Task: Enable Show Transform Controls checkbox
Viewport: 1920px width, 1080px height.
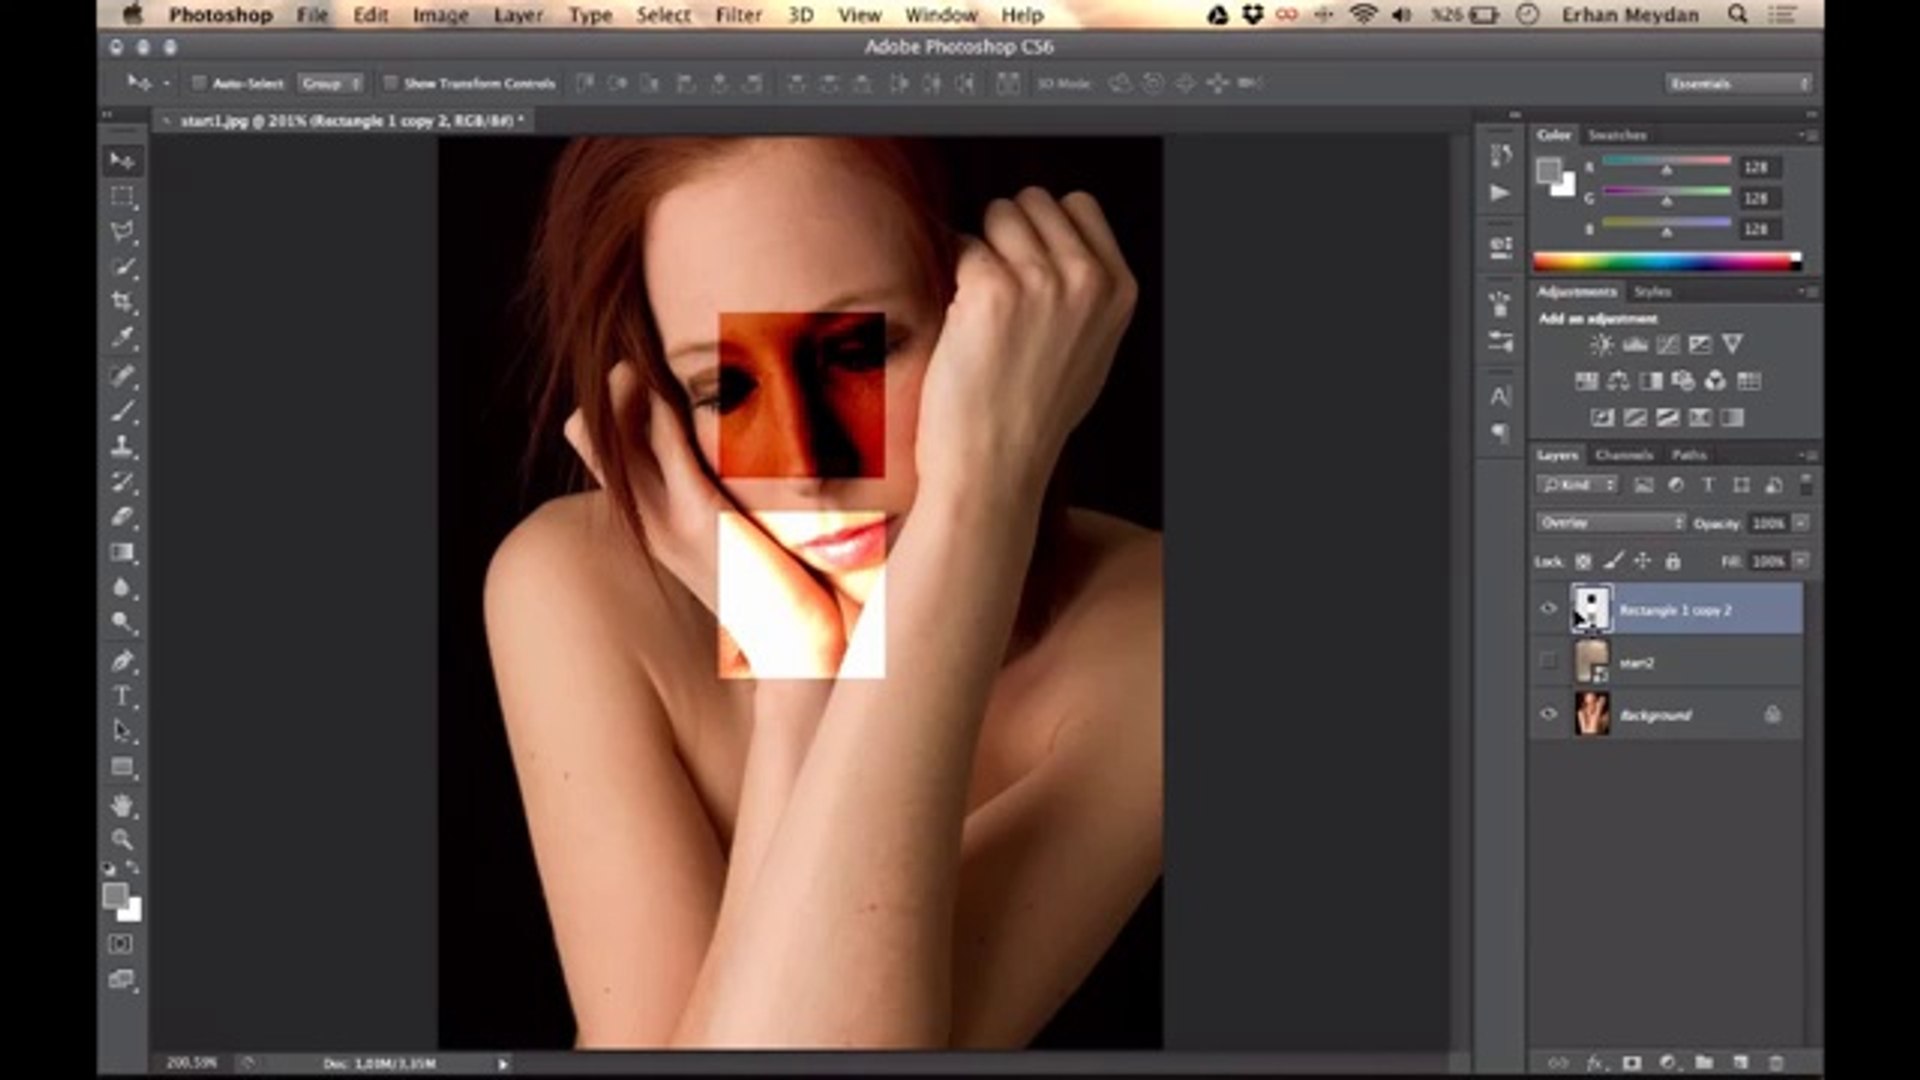Action: coord(391,83)
